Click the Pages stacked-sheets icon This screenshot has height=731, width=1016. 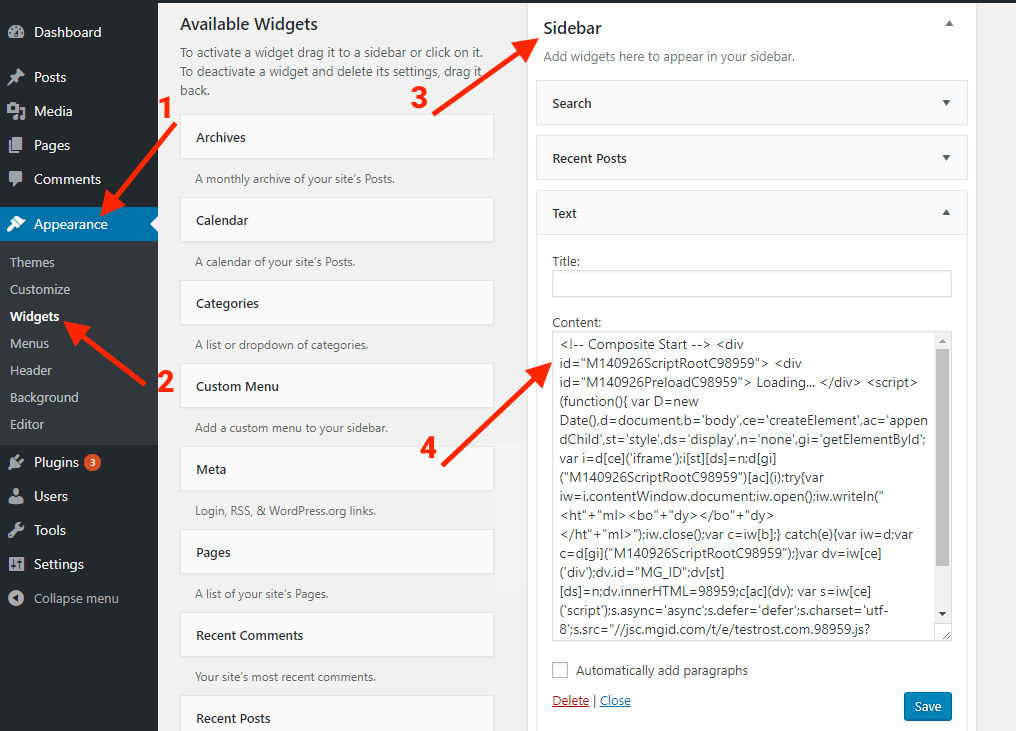coord(16,145)
